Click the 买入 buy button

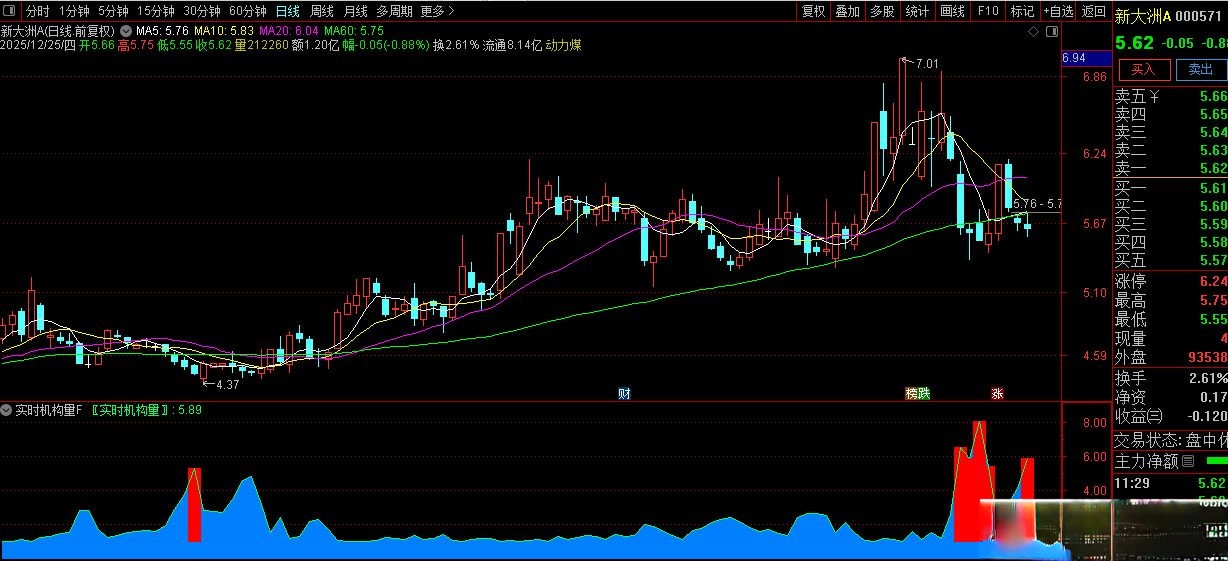pyautogui.click(x=1143, y=69)
